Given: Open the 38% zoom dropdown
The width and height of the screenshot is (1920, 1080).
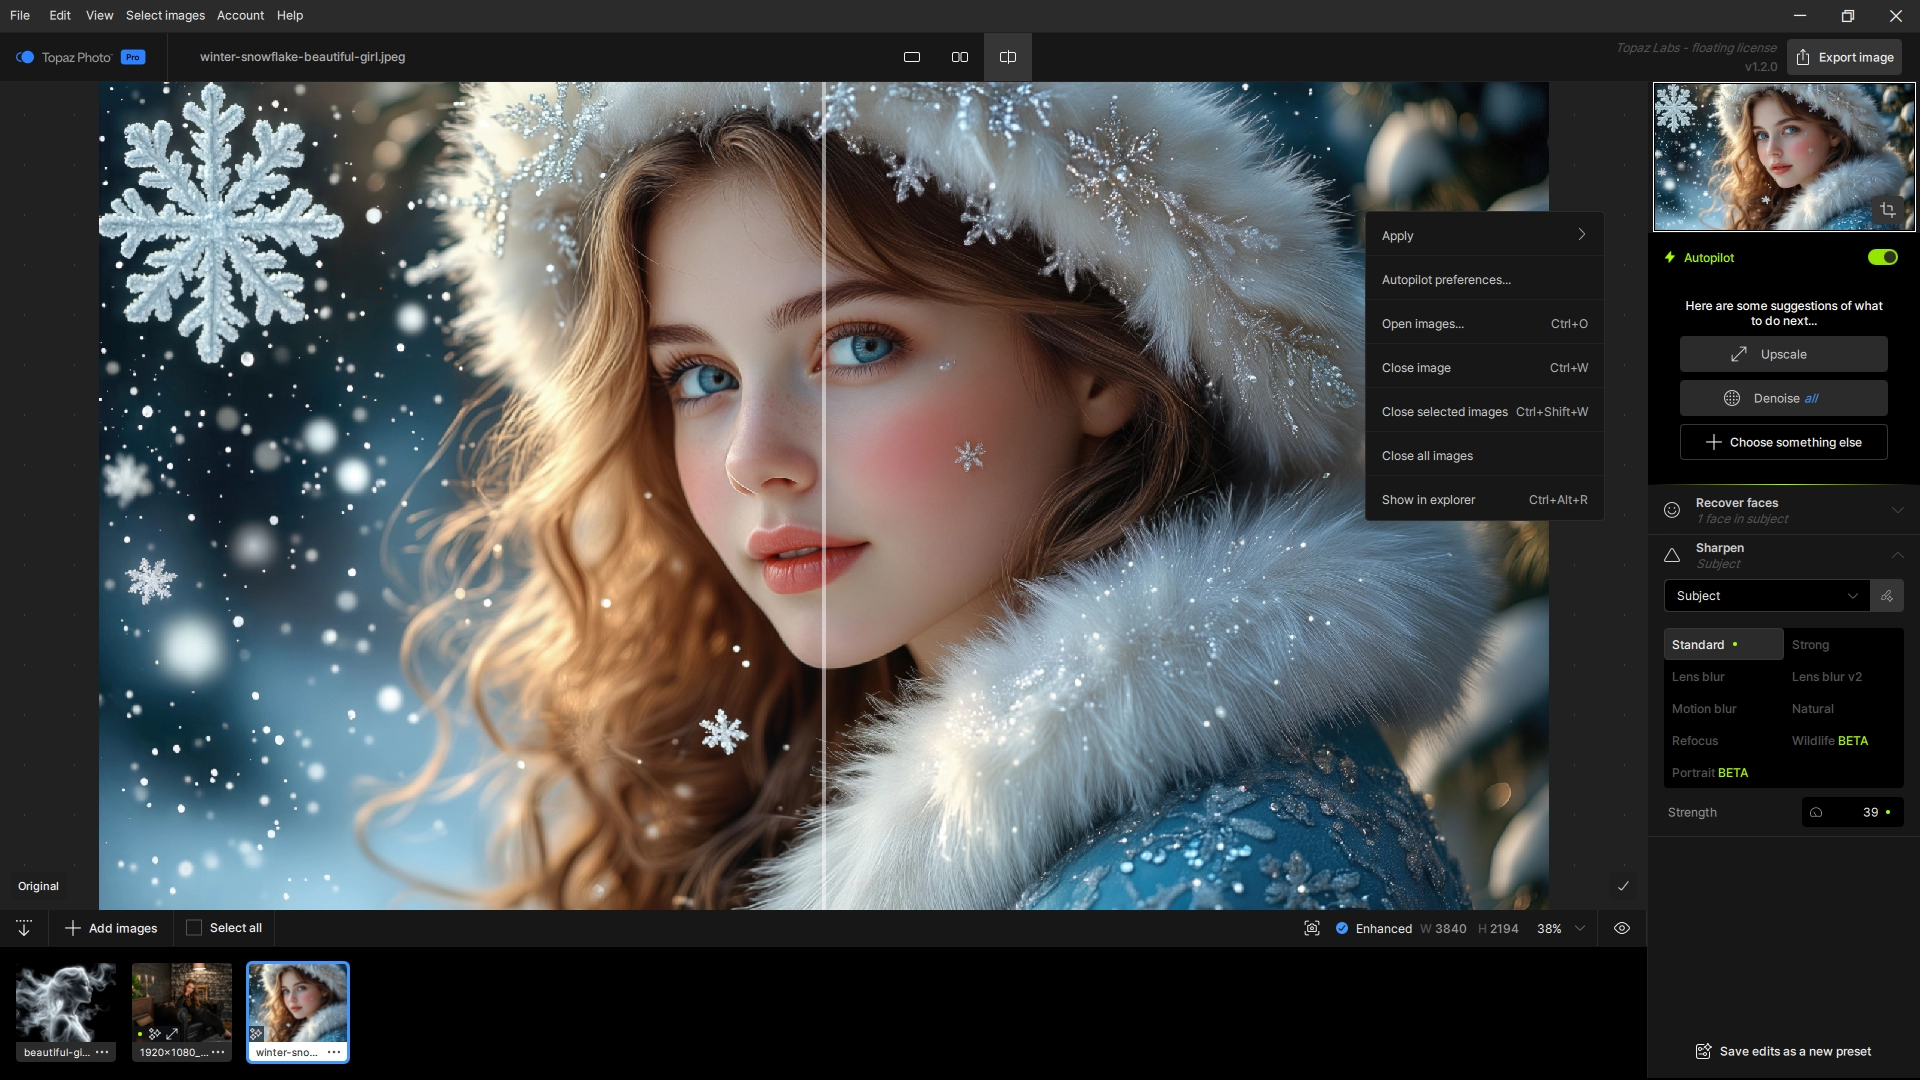Looking at the screenshot, I should [1580, 928].
